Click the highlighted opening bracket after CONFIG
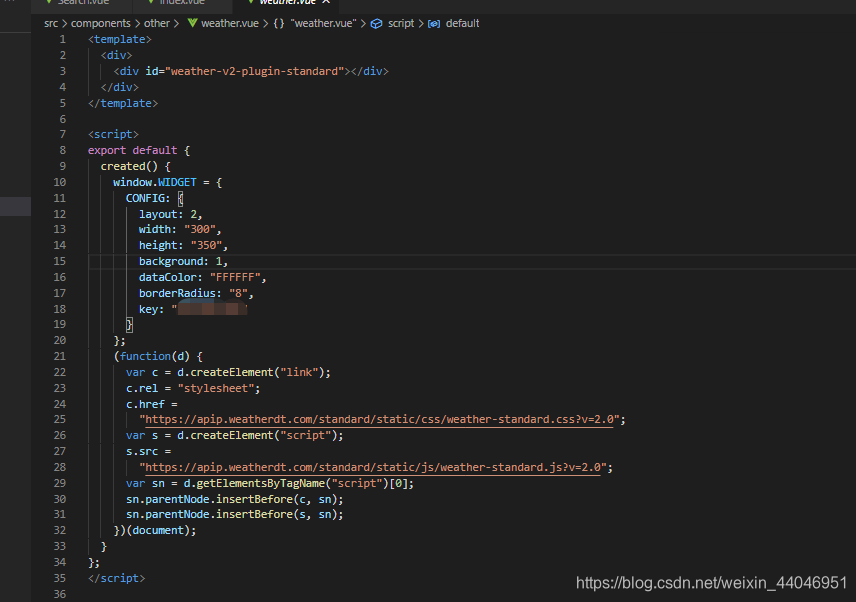Image resolution: width=856 pixels, height=602 pixels. click(180, 199)
